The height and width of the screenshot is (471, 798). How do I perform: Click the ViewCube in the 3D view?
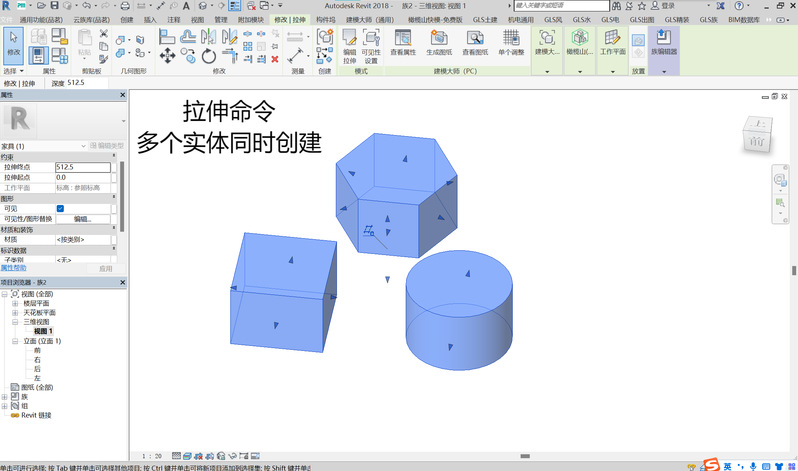coord(757,137)
